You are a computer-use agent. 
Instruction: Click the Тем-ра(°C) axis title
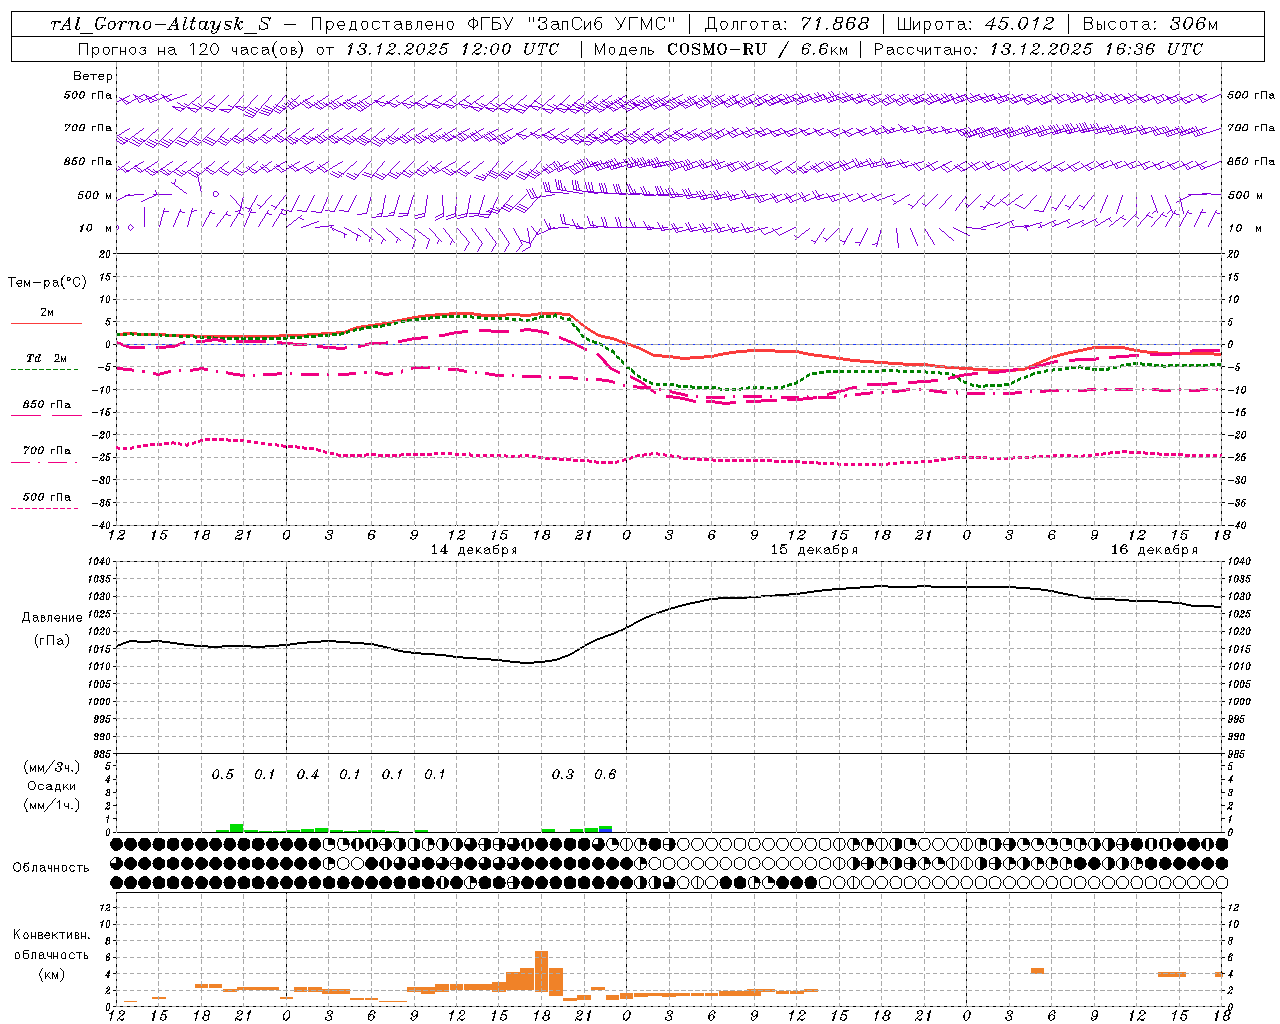(x=47, y=283)
